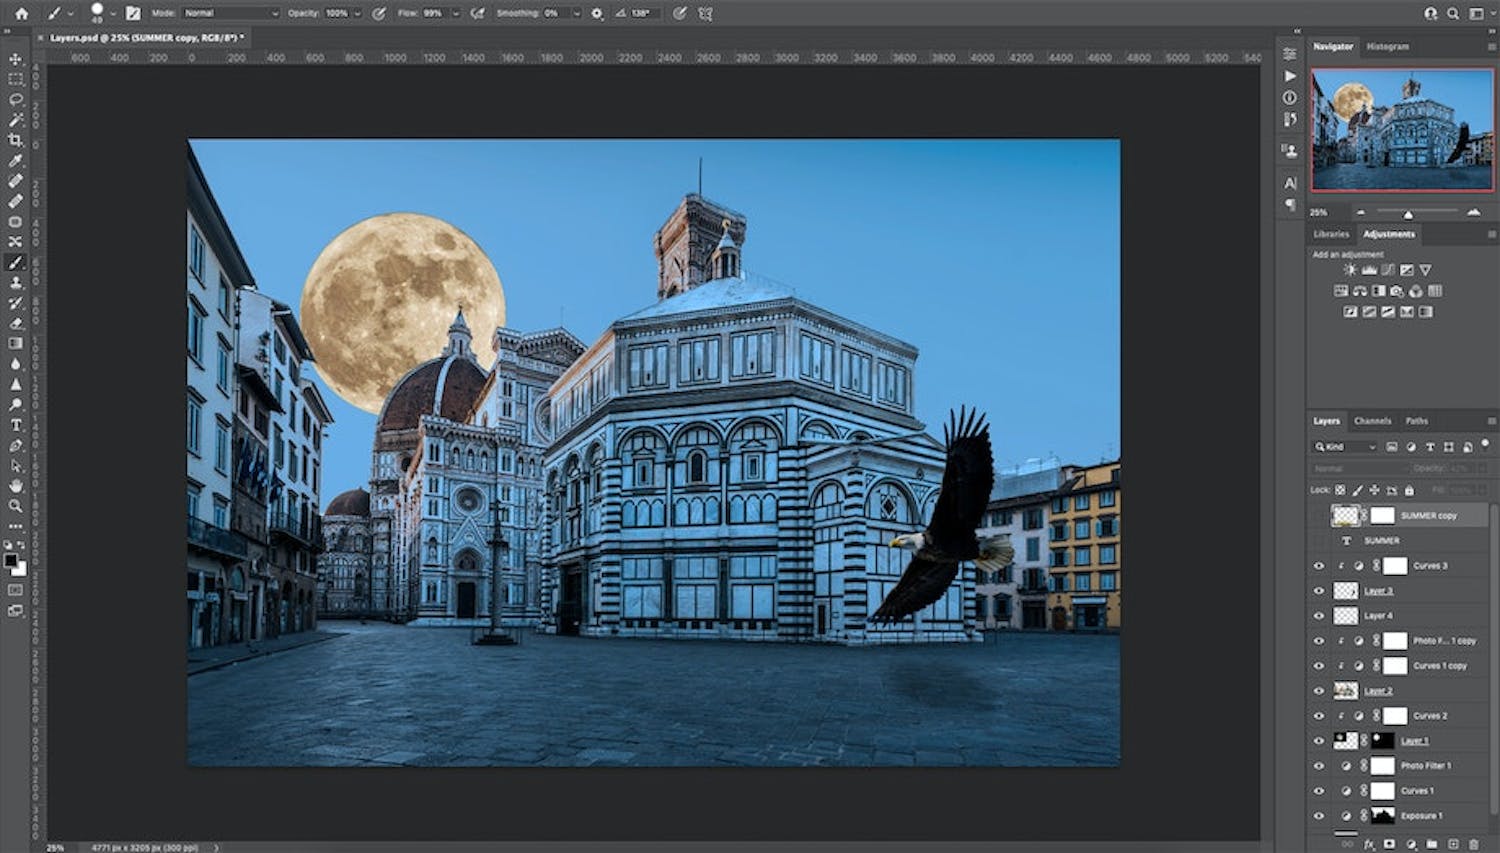Activate the Crop tool
Image resolution: width=1500 pixels, height=853 pixels.
coord(15,140)
